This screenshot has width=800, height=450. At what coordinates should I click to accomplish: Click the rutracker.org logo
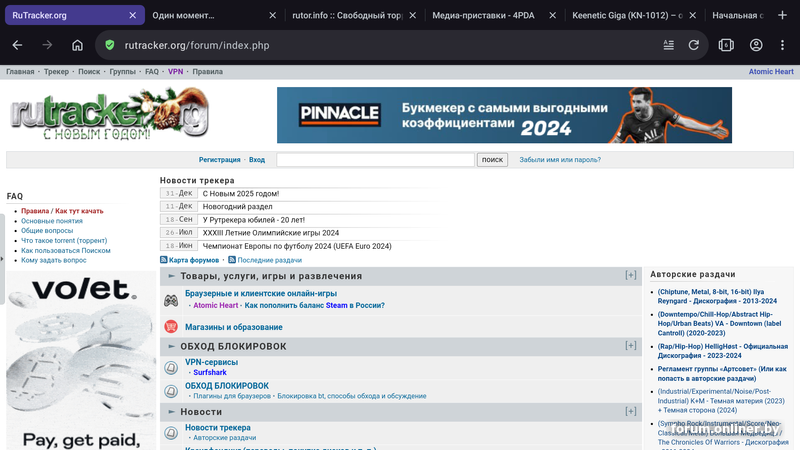pos(110,114)
